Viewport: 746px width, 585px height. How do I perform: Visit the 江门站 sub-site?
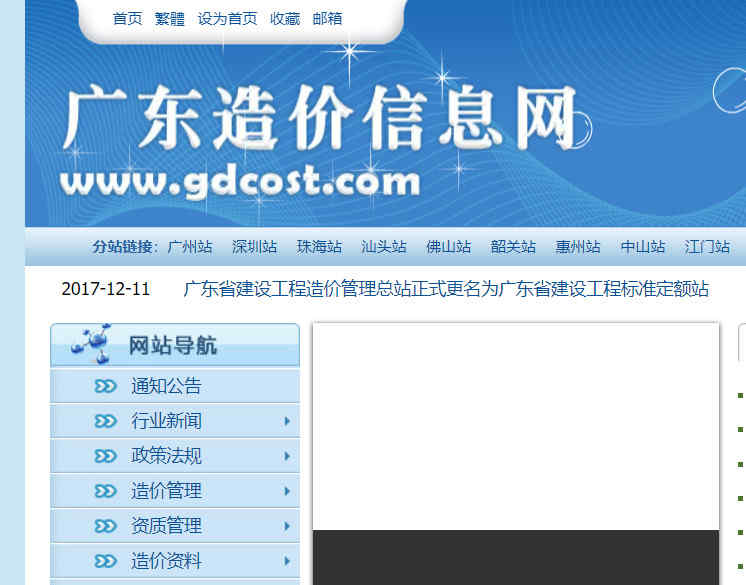[x=707, y=247]
